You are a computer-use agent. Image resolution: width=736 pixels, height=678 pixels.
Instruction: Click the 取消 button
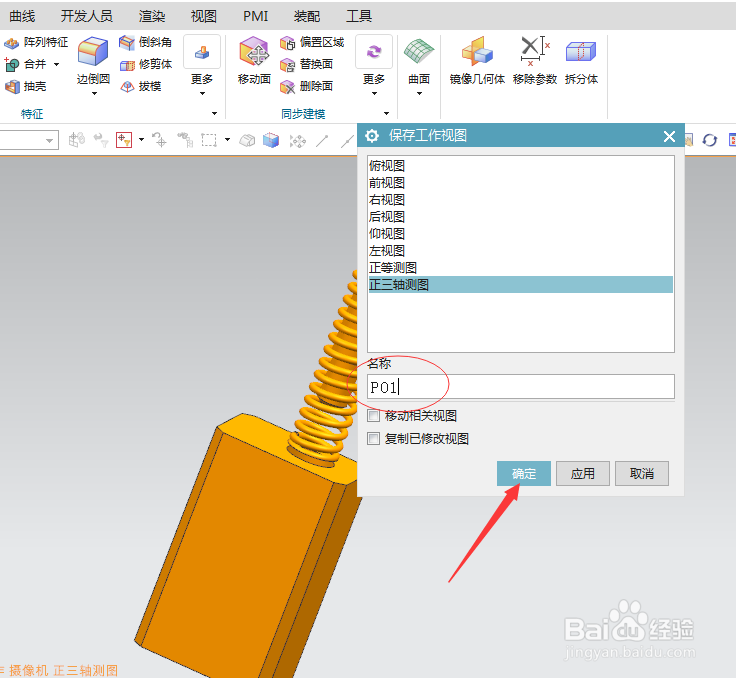click(x=642, y=473)
